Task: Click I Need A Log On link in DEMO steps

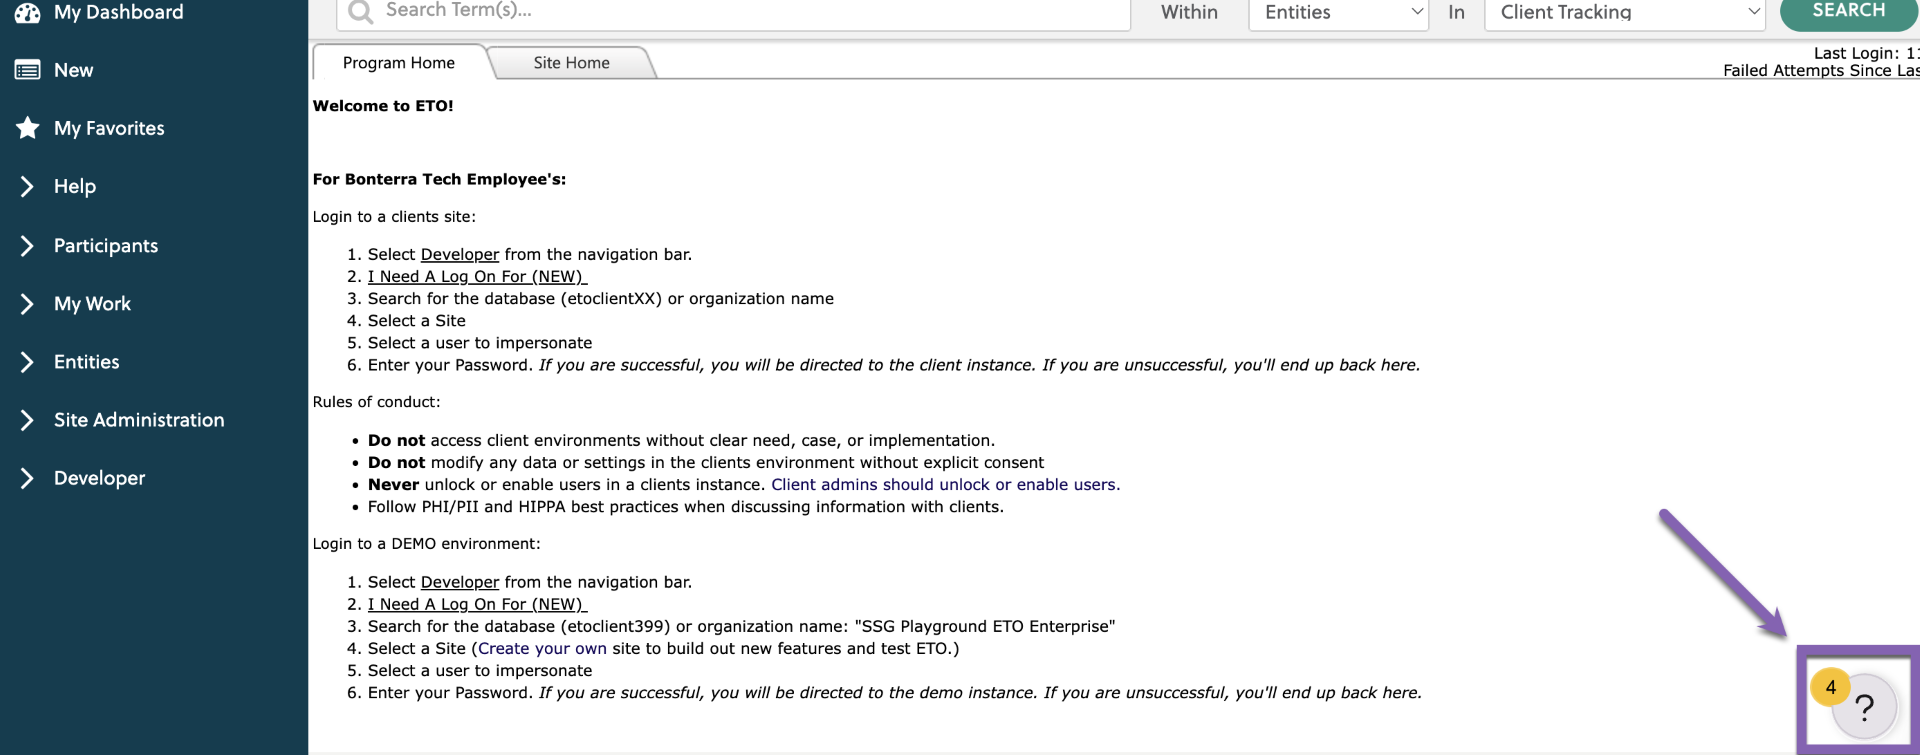Action: click(477, 604)
